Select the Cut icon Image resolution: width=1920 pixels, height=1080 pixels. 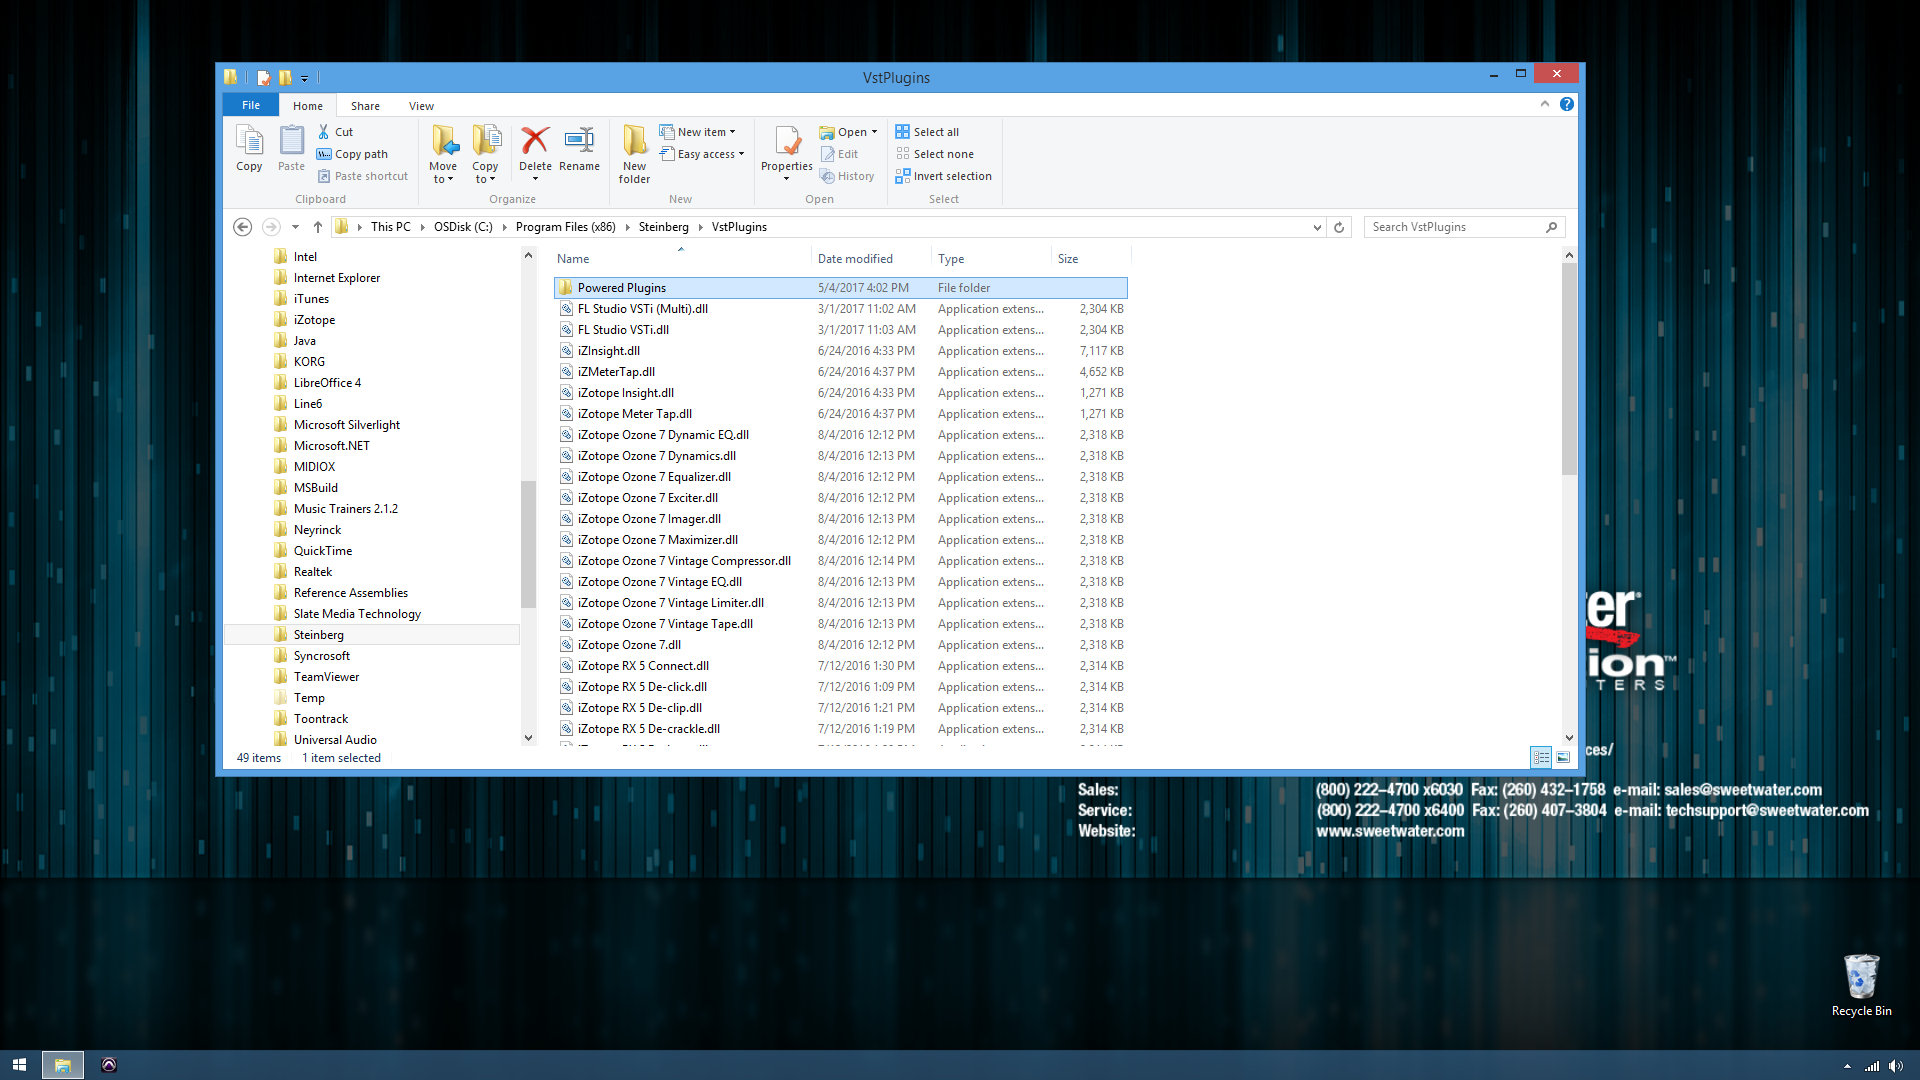(x=325, y=131)
